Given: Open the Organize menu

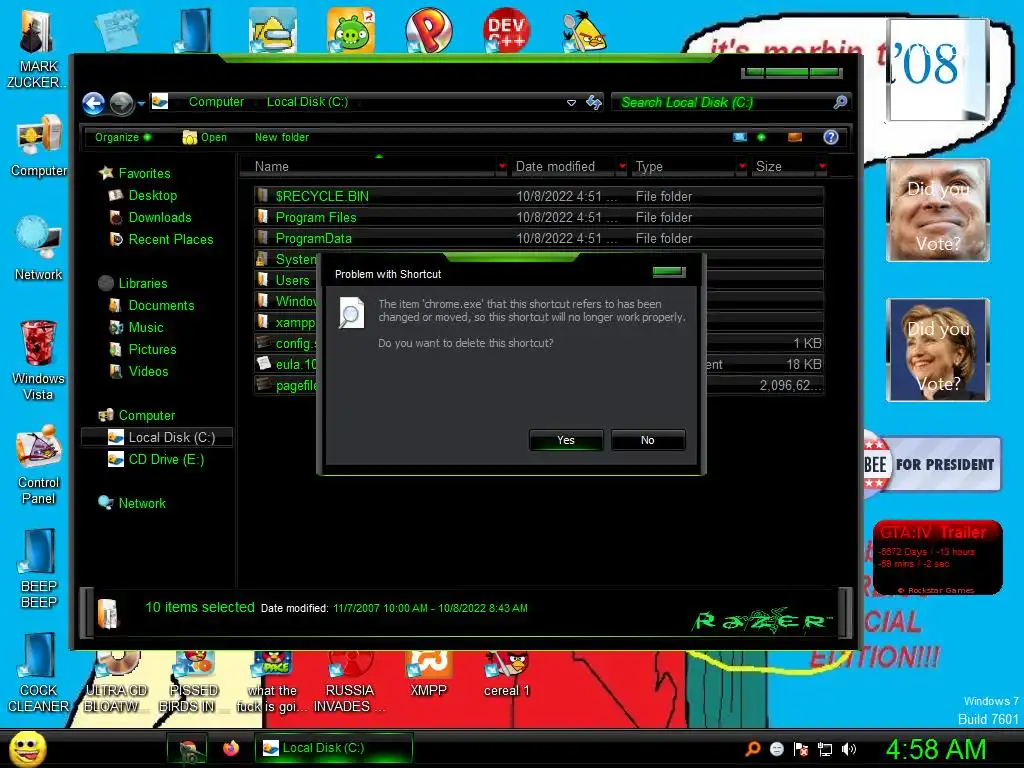Looking at the screenshot, I should [122, 137].
